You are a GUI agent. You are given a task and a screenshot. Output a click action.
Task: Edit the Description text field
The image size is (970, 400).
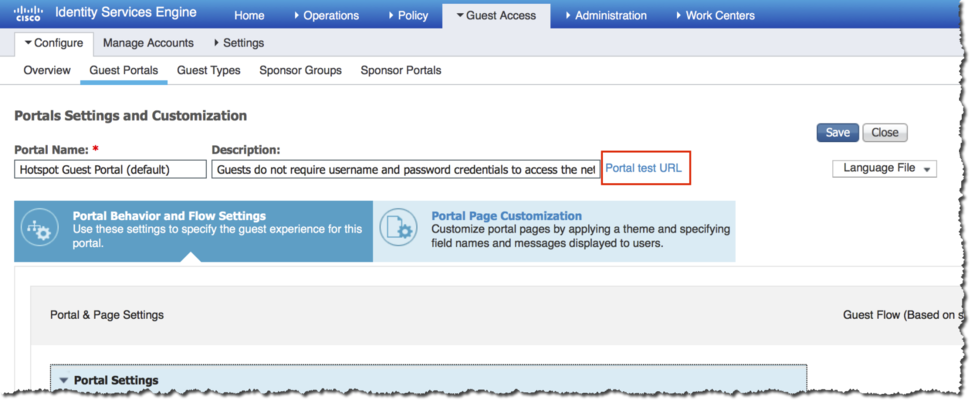(406, 169)
